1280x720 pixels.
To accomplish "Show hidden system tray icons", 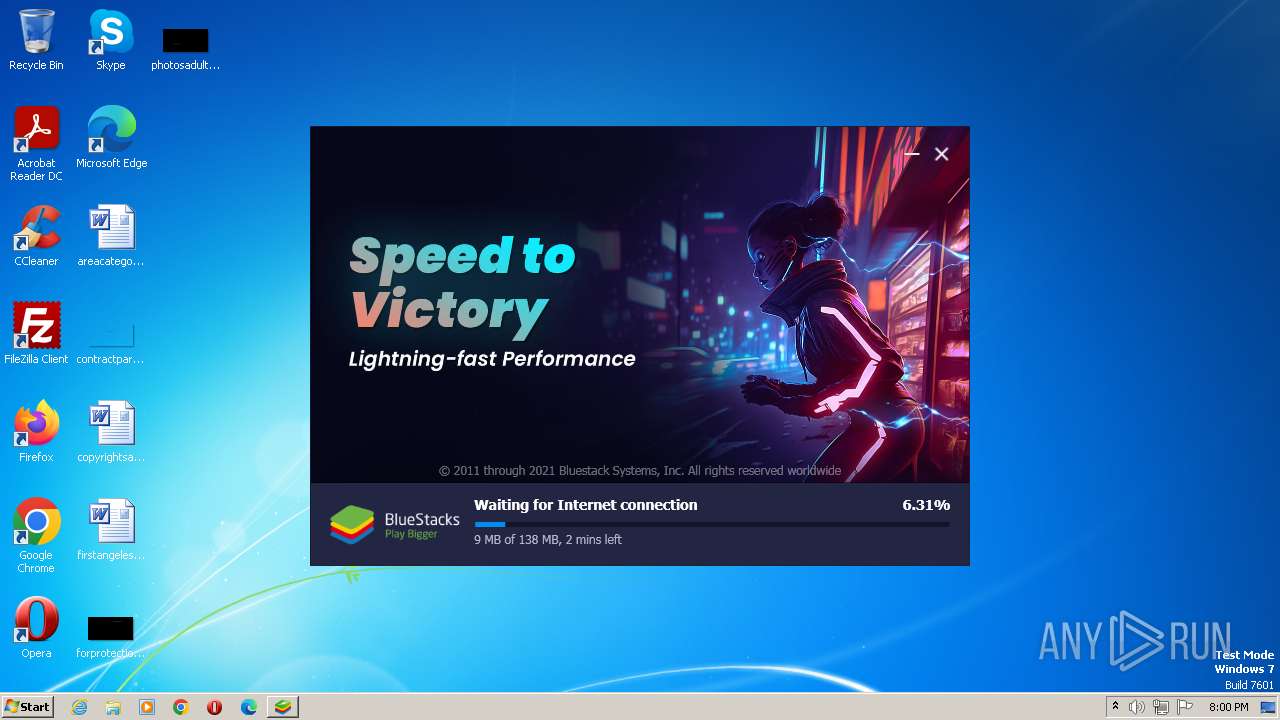I will 1115,707.
